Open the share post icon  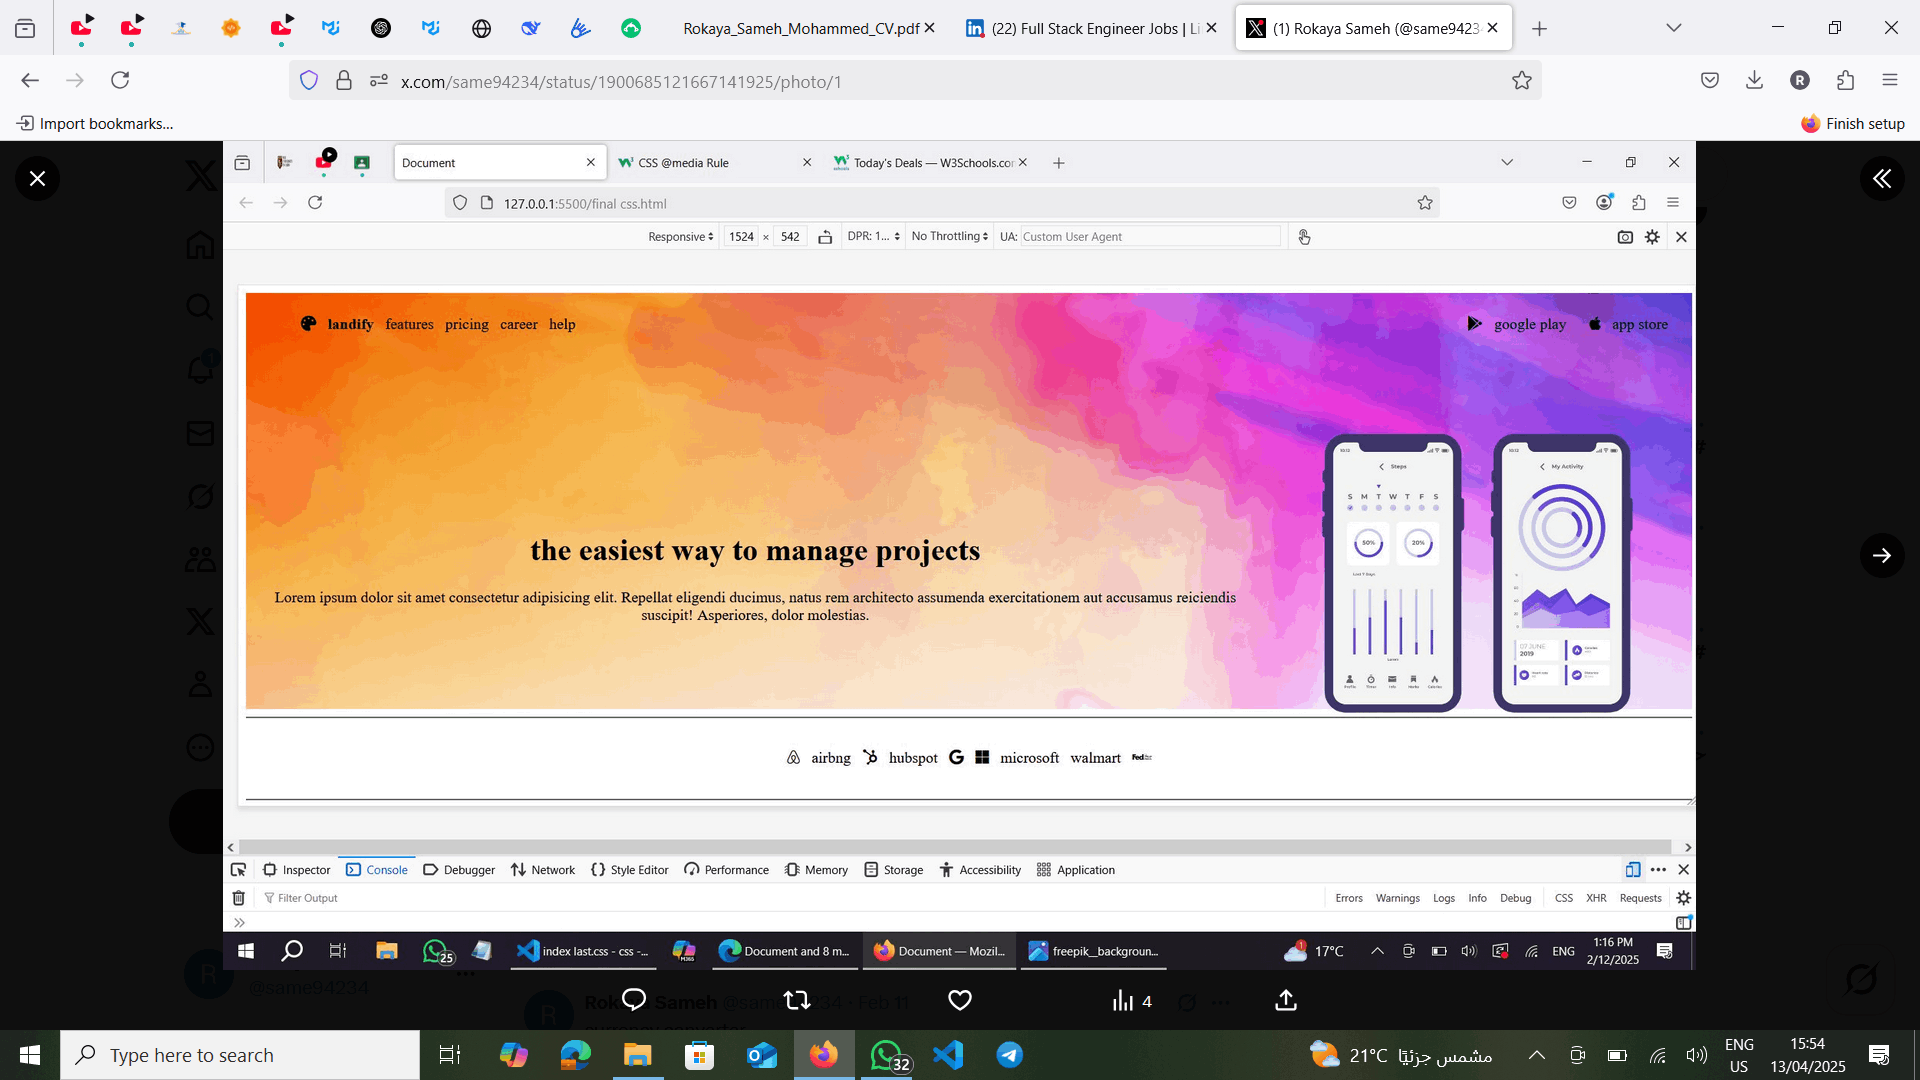coord(1286,1000)
